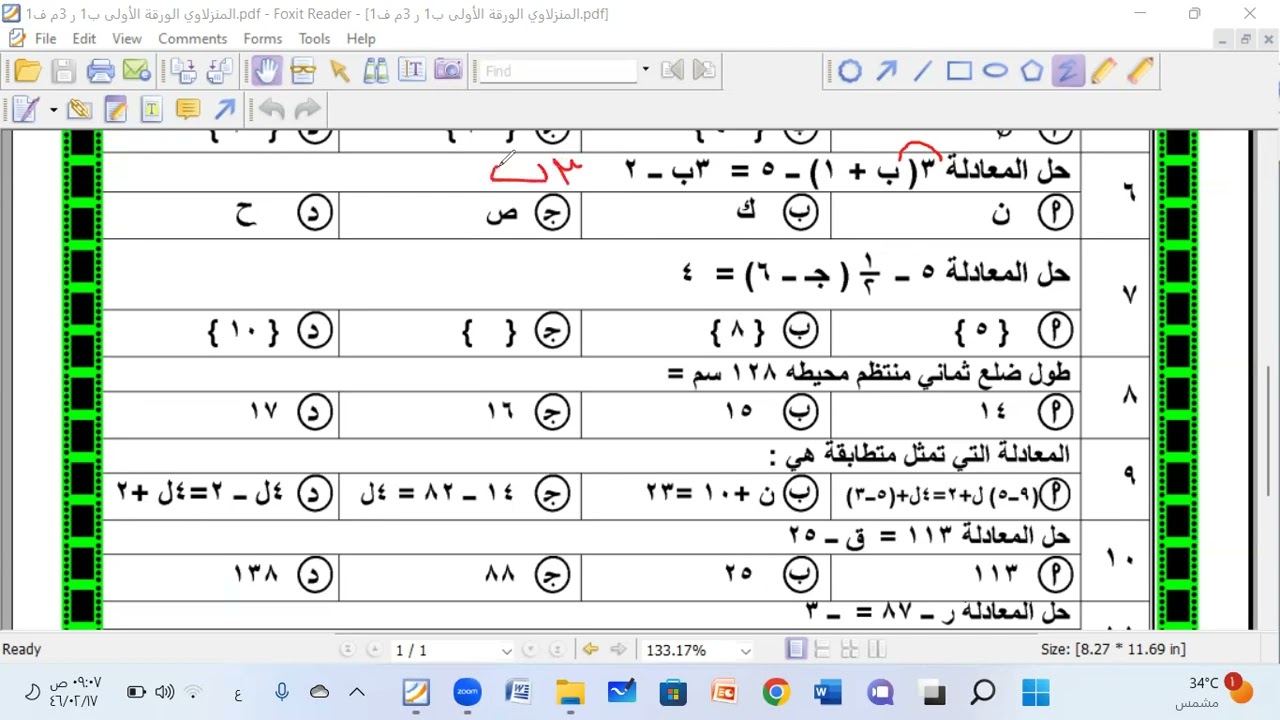
Task: Expand the Find options dropdown arrow
Action: (x=645, y=70)
